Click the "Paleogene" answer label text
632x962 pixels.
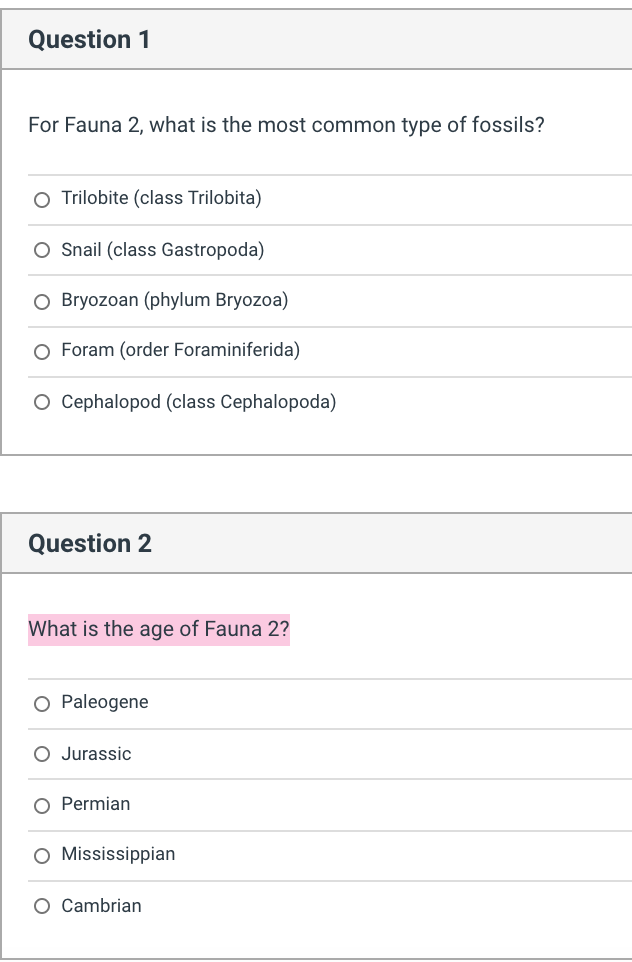pyautogui.click(x=105, y=702)
